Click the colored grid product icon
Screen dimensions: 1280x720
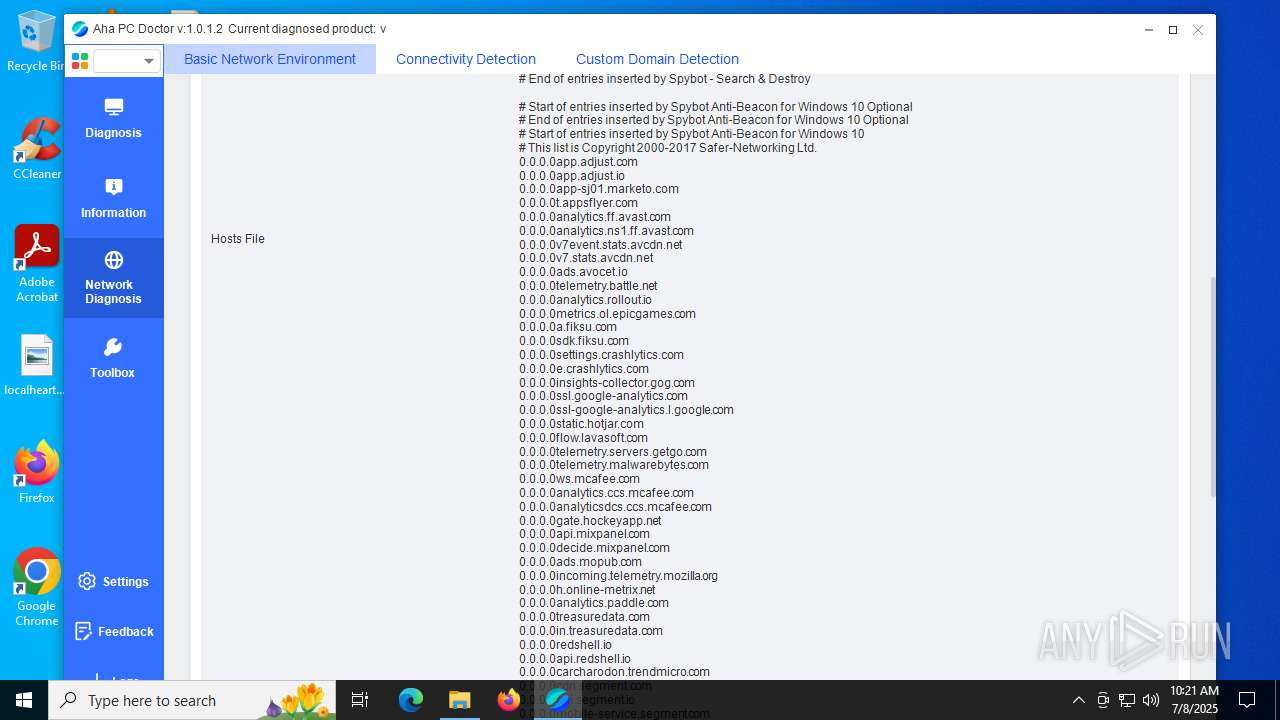click(80, 61)
